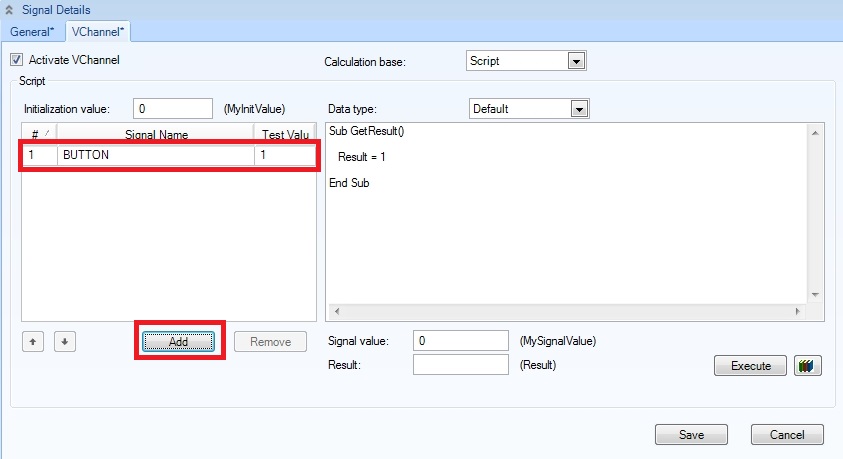Click the Initialization value field

[172, 108]
